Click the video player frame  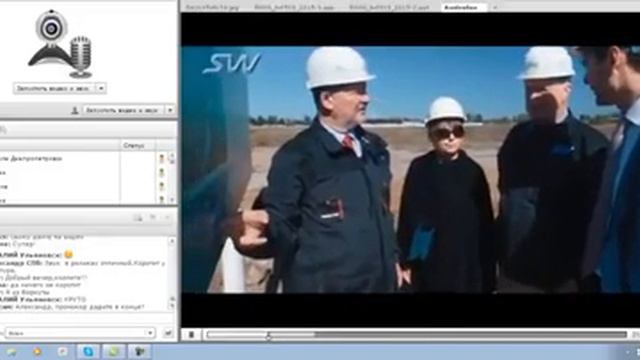point(410,169)
